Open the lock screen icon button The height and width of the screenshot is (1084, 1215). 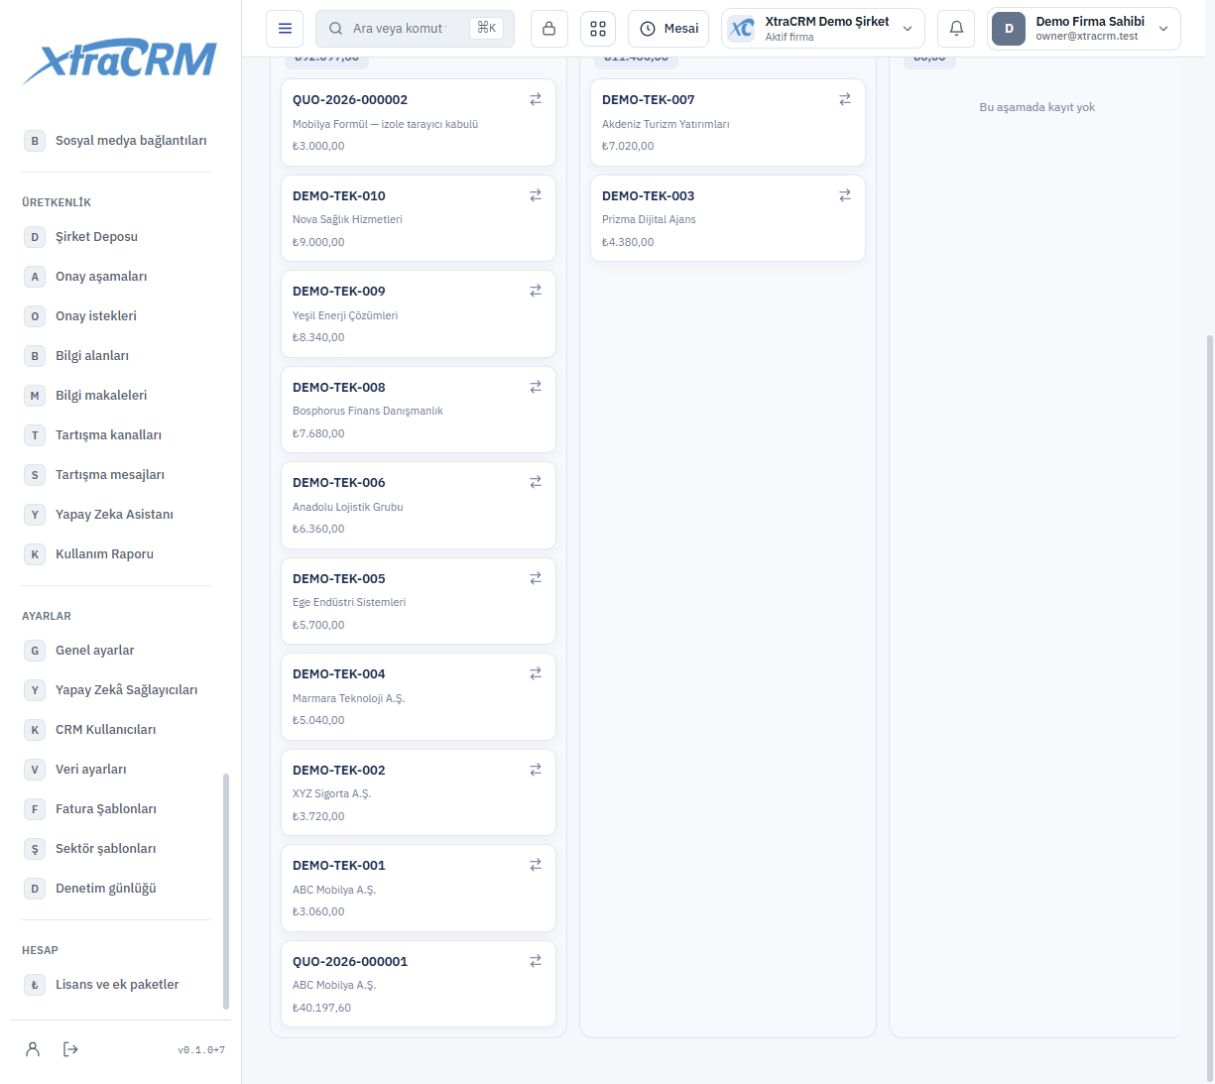tap(548, 29)
